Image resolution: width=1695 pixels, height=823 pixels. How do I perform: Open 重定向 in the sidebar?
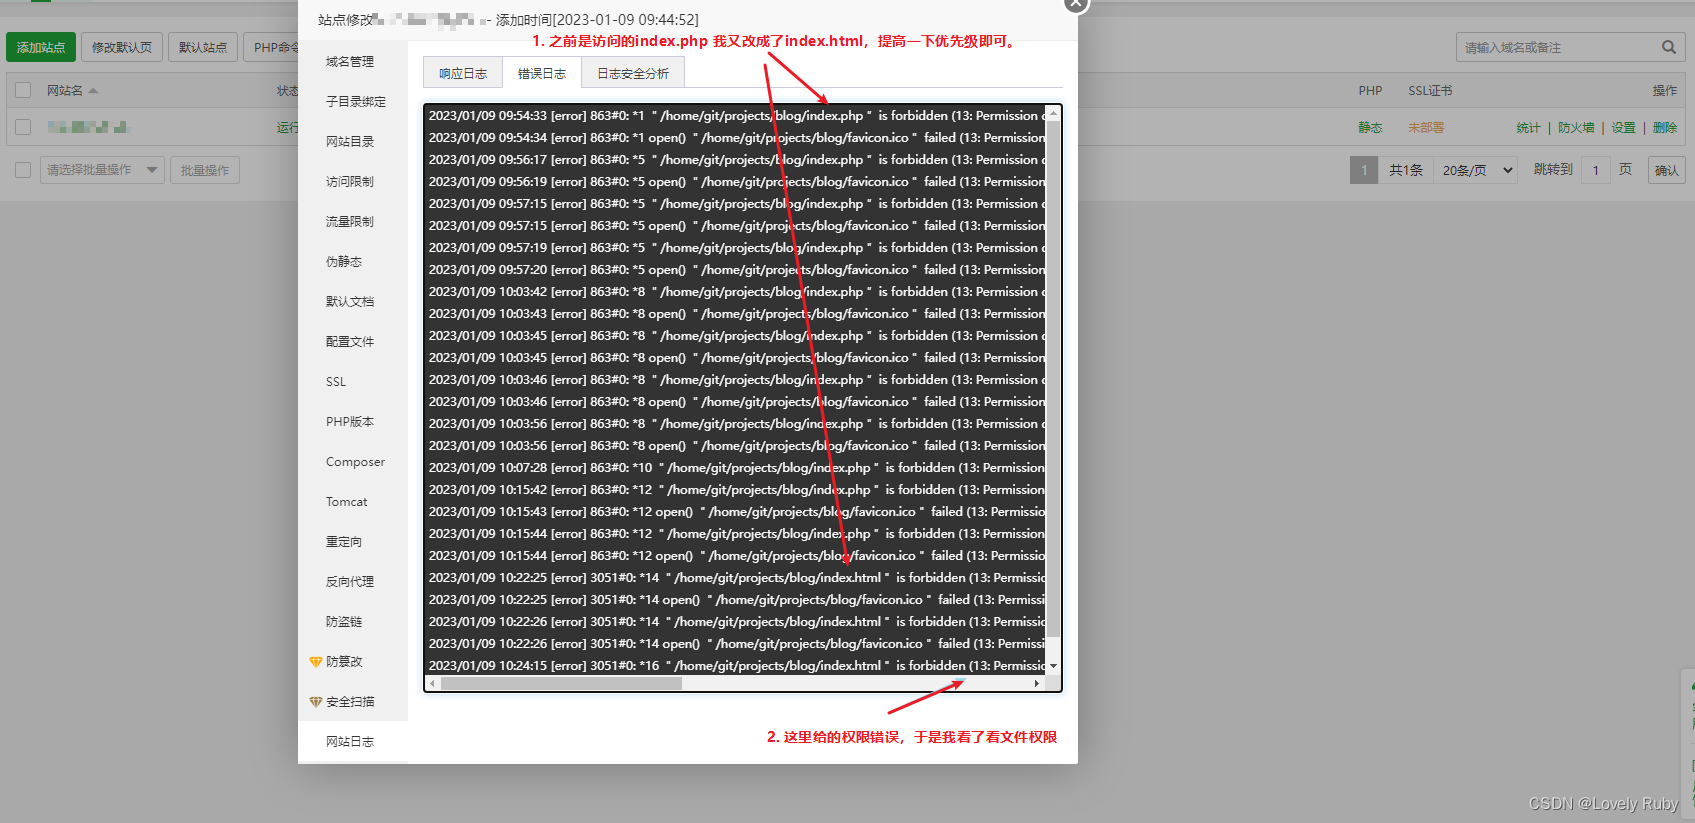(344, 542)
